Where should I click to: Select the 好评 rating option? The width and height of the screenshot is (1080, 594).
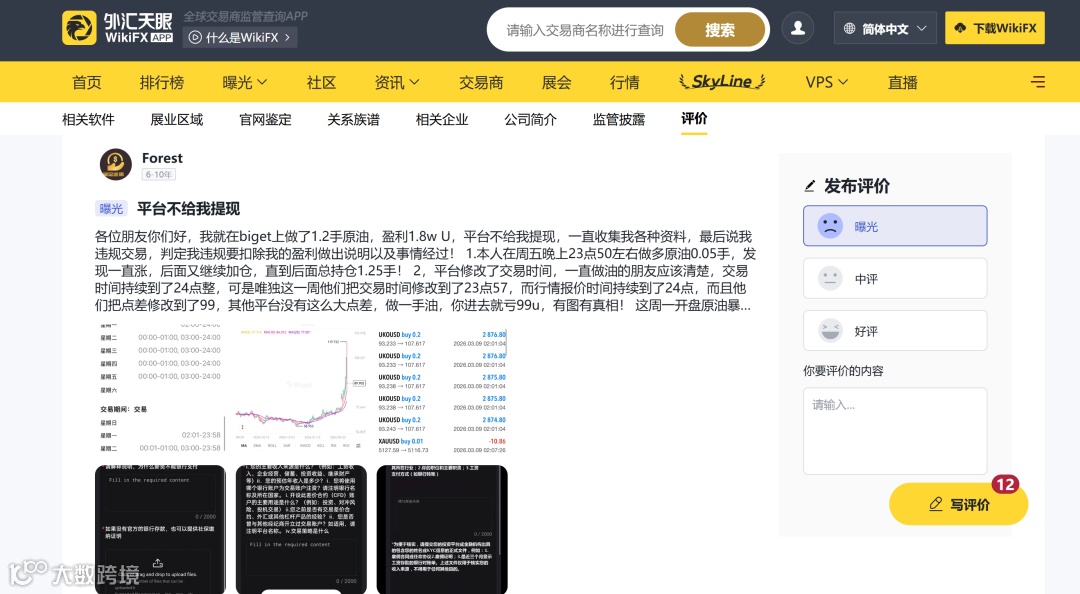click(895, 331)
